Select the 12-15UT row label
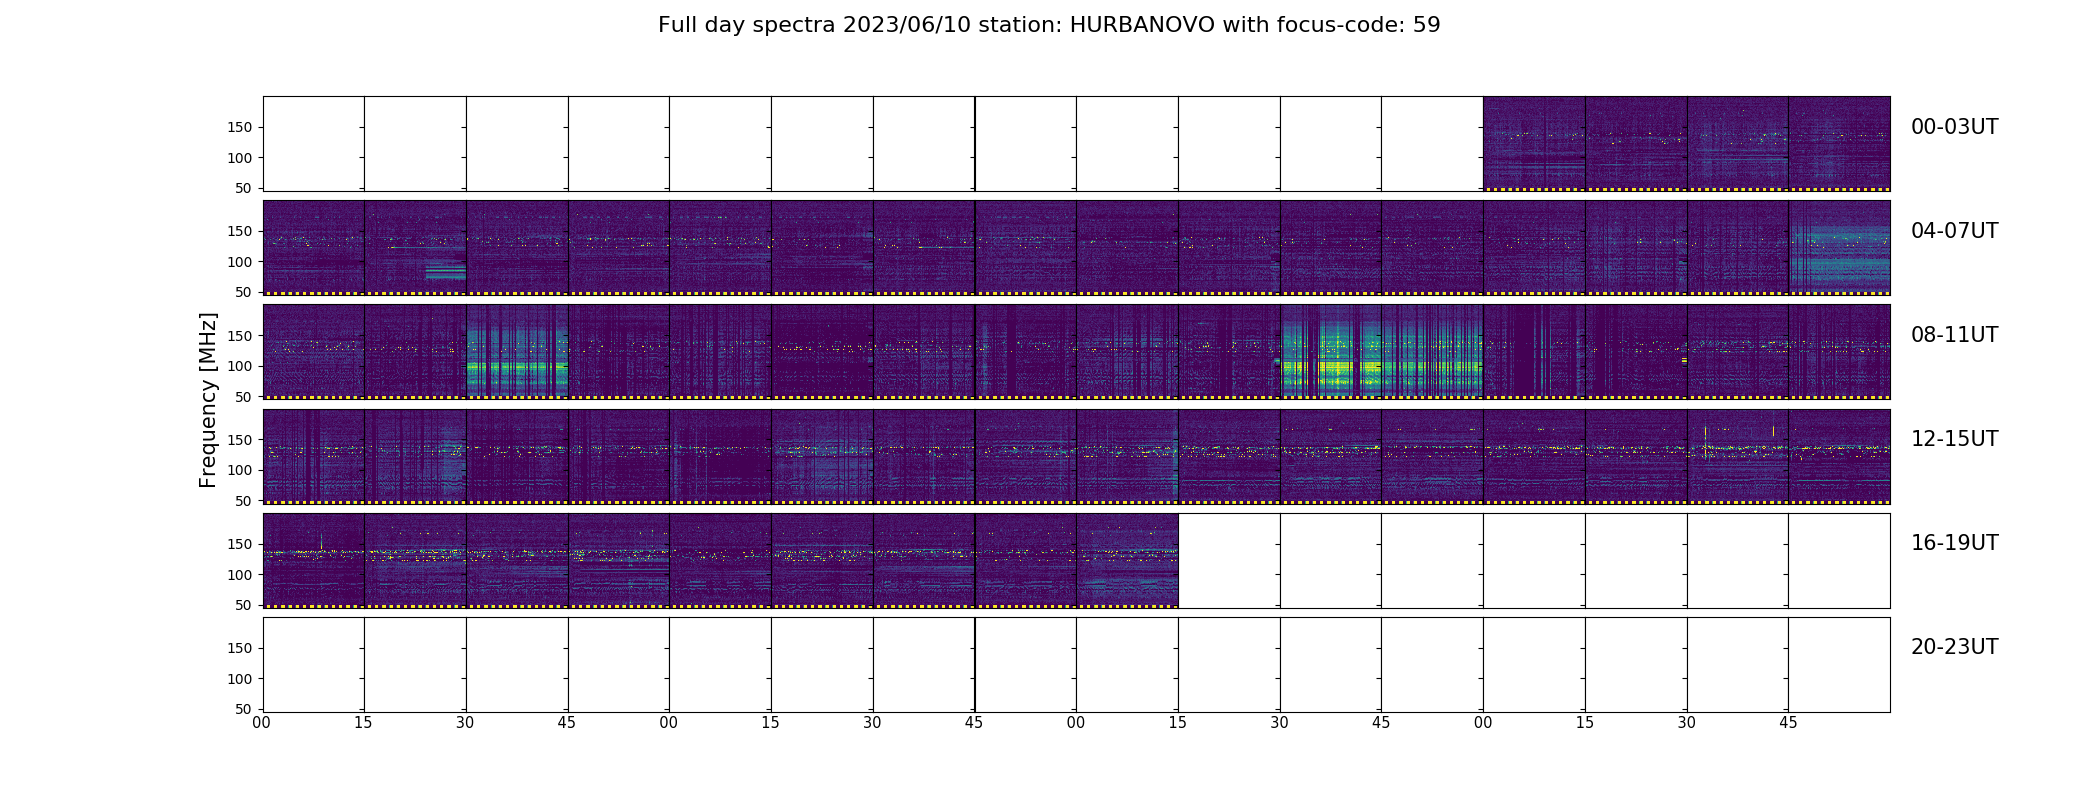Image resolution: width=2100 pixels, height=800 pixels. coord(1954,439)
